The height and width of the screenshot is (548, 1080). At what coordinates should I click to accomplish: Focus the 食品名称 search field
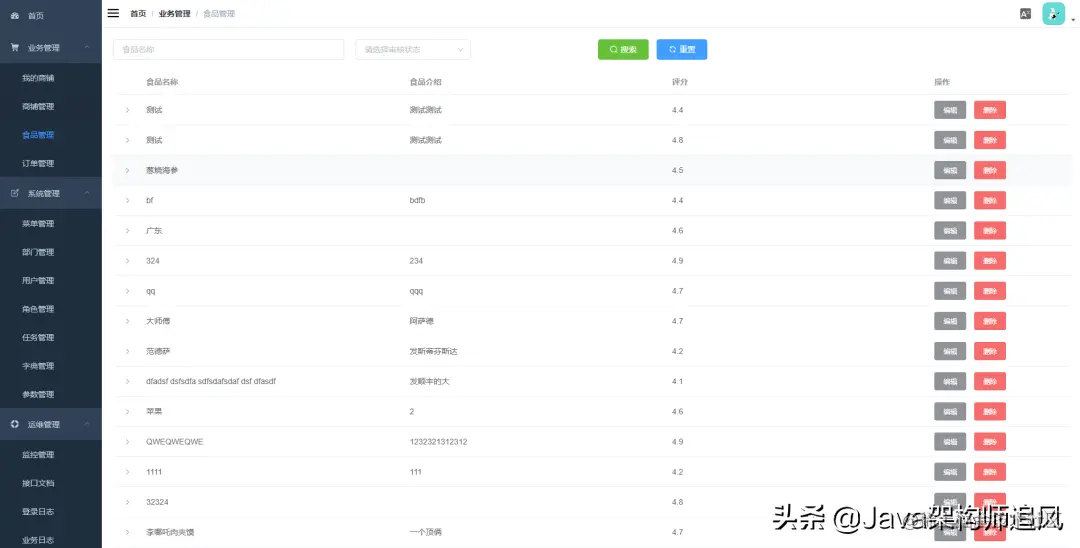click(229, 50)
